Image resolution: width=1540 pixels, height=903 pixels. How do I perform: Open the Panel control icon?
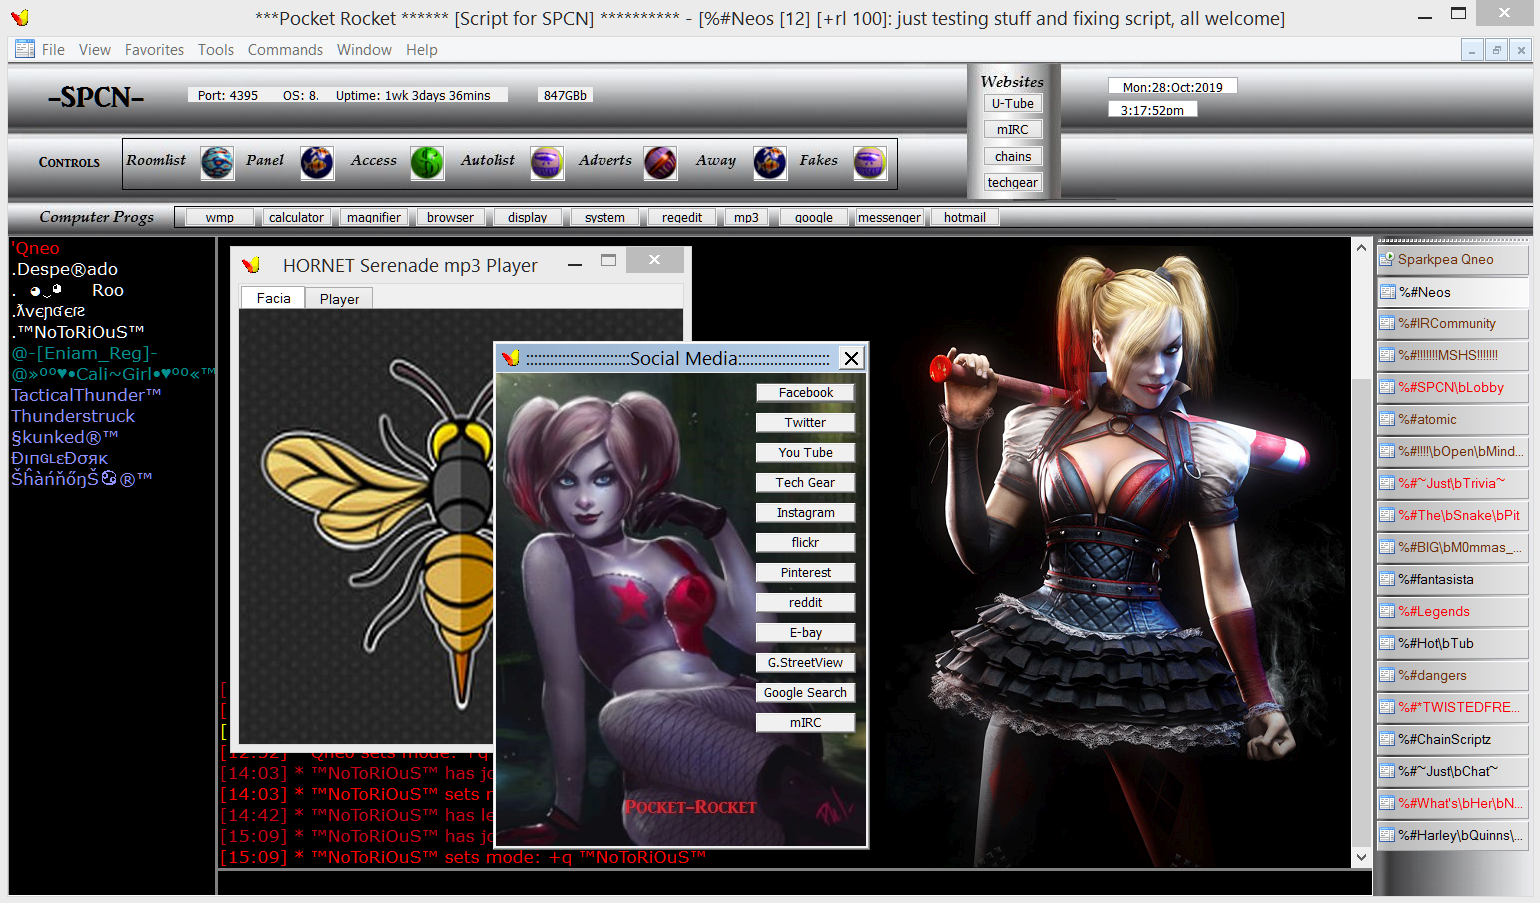tap(317, 162)
